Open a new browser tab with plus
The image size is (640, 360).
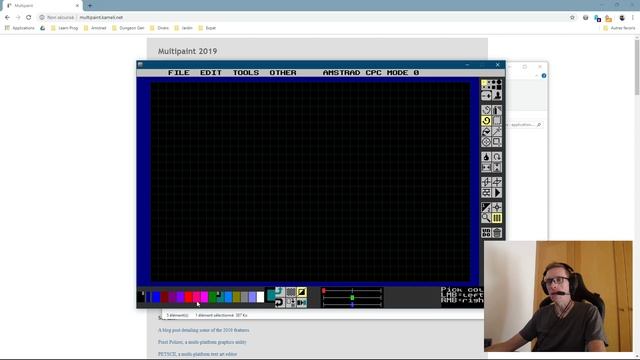[x=90, y=6]
